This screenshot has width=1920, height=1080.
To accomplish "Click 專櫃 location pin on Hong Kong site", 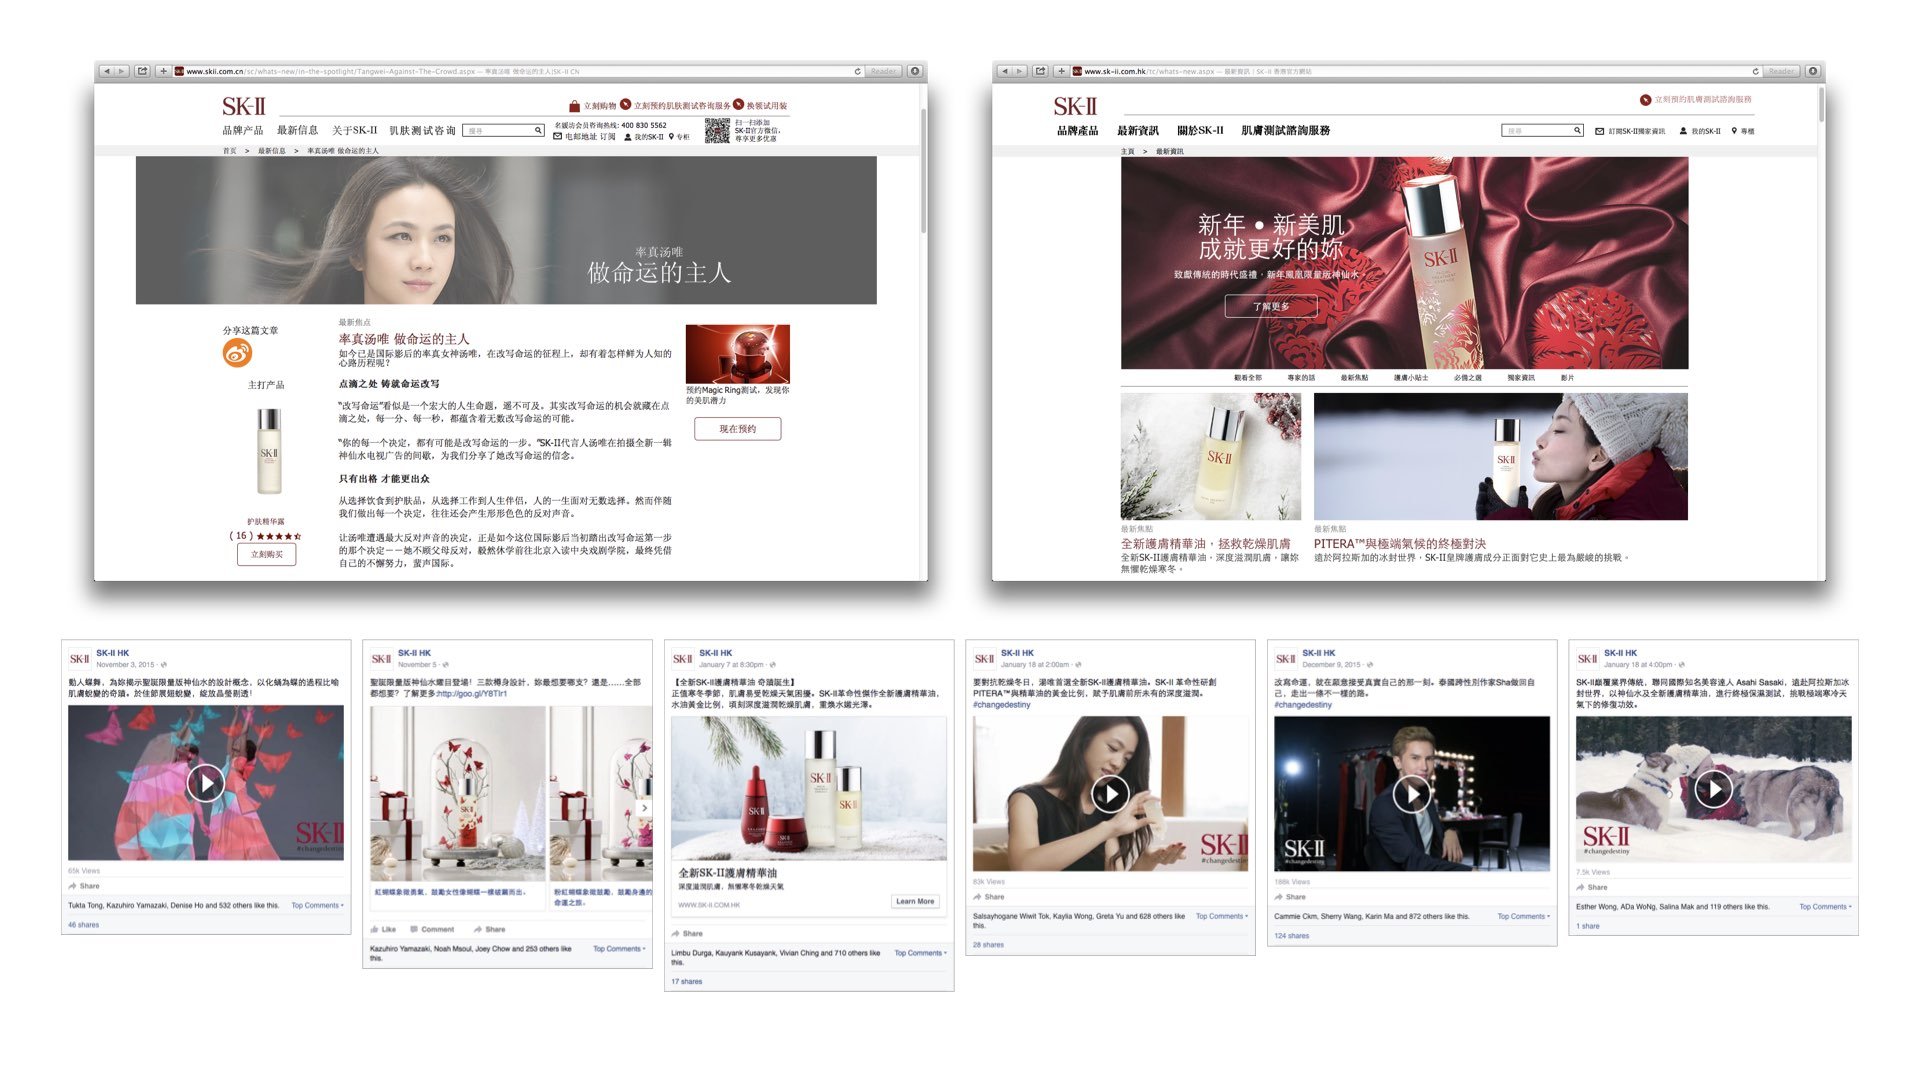I will 1734,131.
